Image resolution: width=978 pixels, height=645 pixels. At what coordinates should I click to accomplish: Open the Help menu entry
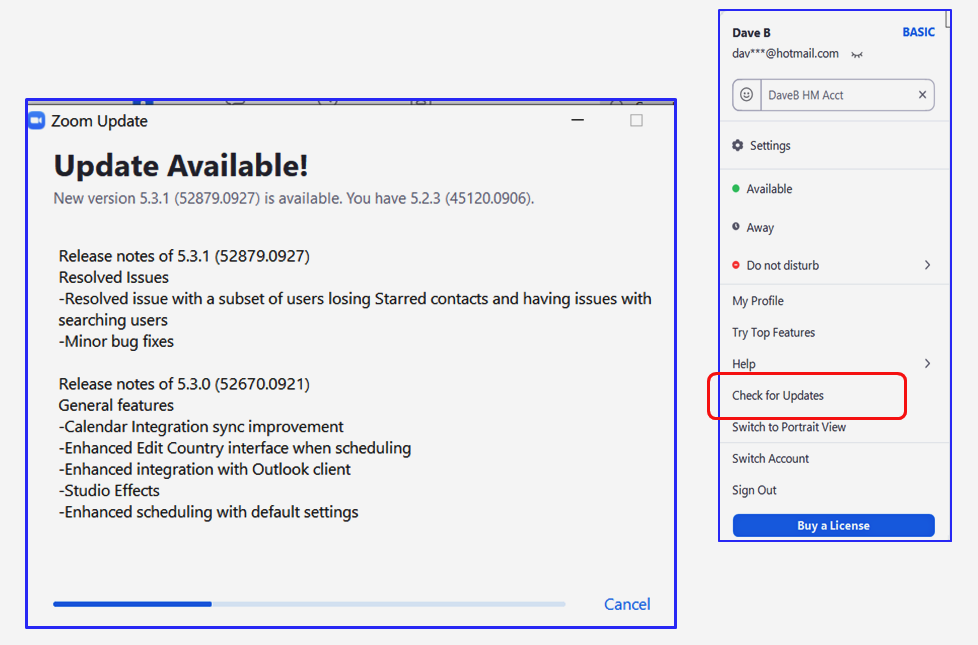click(744, 364)
